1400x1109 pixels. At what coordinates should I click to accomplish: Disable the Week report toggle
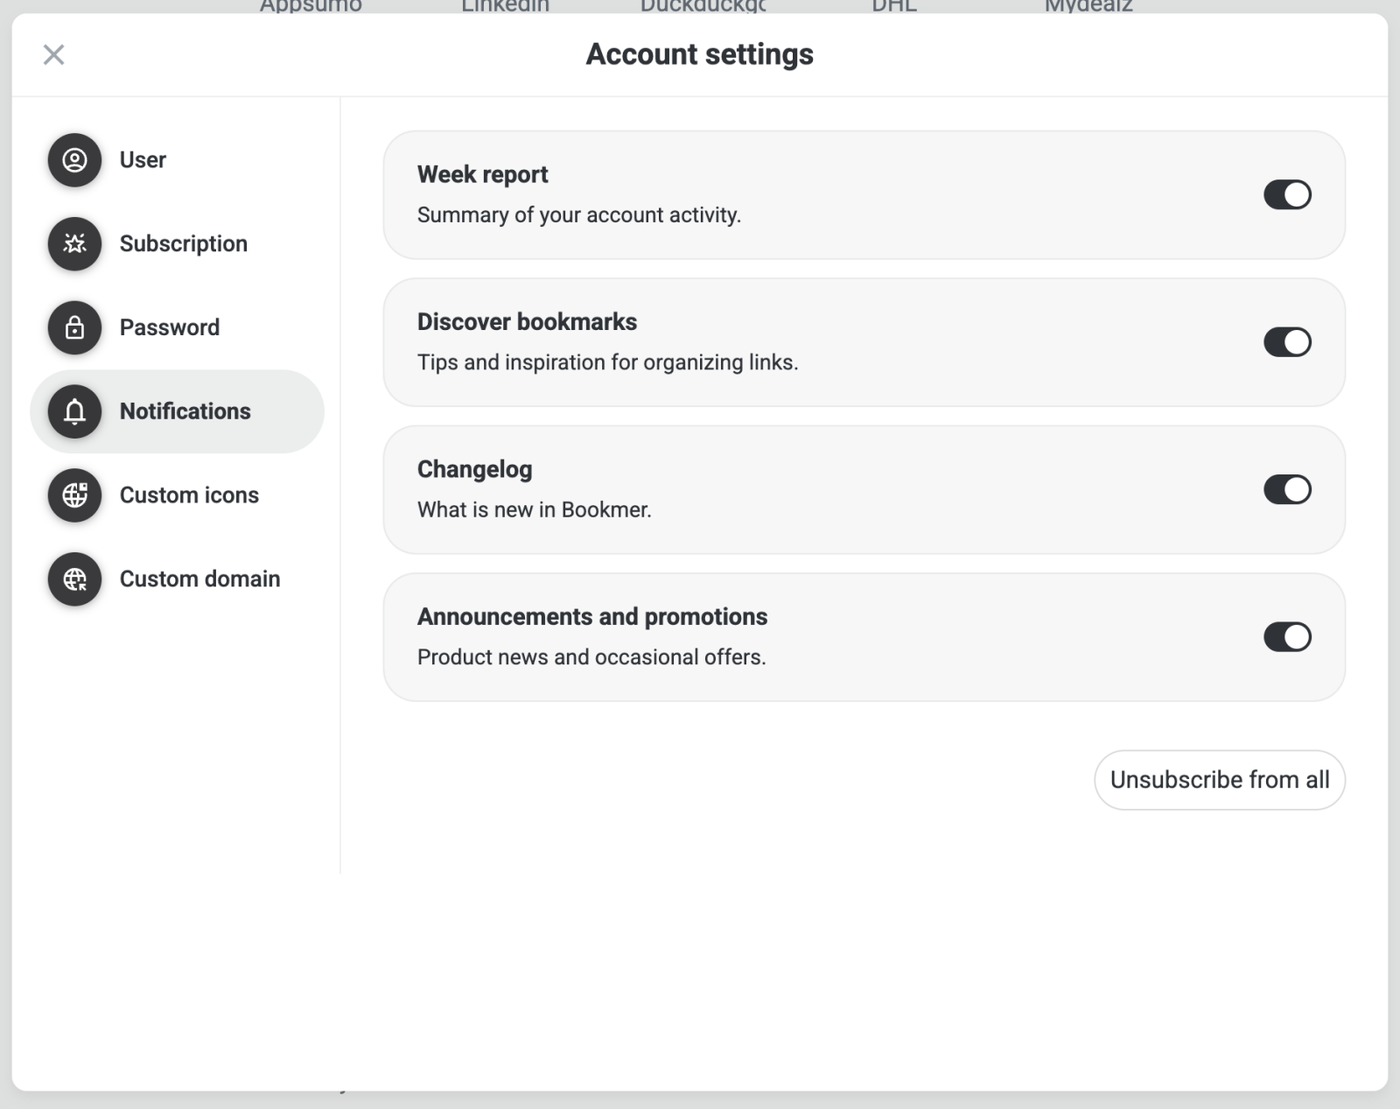[1287, 195]
